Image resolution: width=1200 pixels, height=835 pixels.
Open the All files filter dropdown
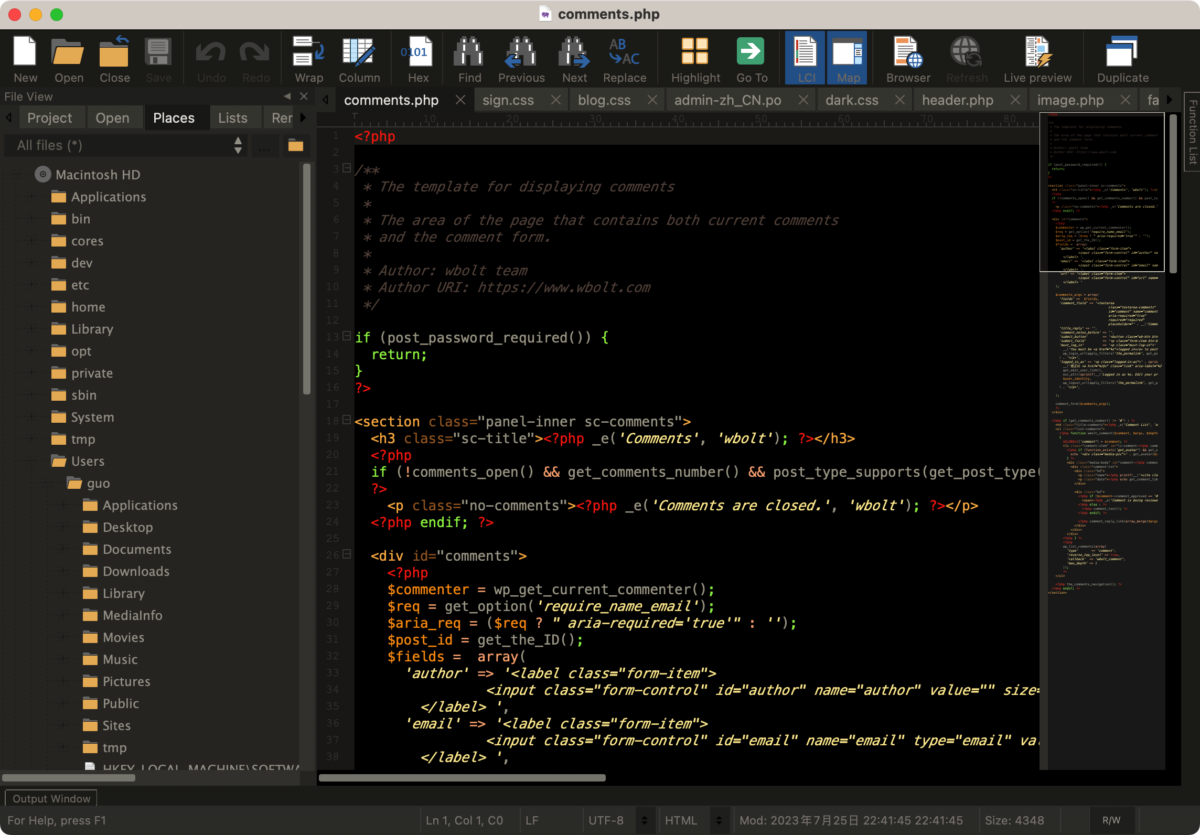129,145
